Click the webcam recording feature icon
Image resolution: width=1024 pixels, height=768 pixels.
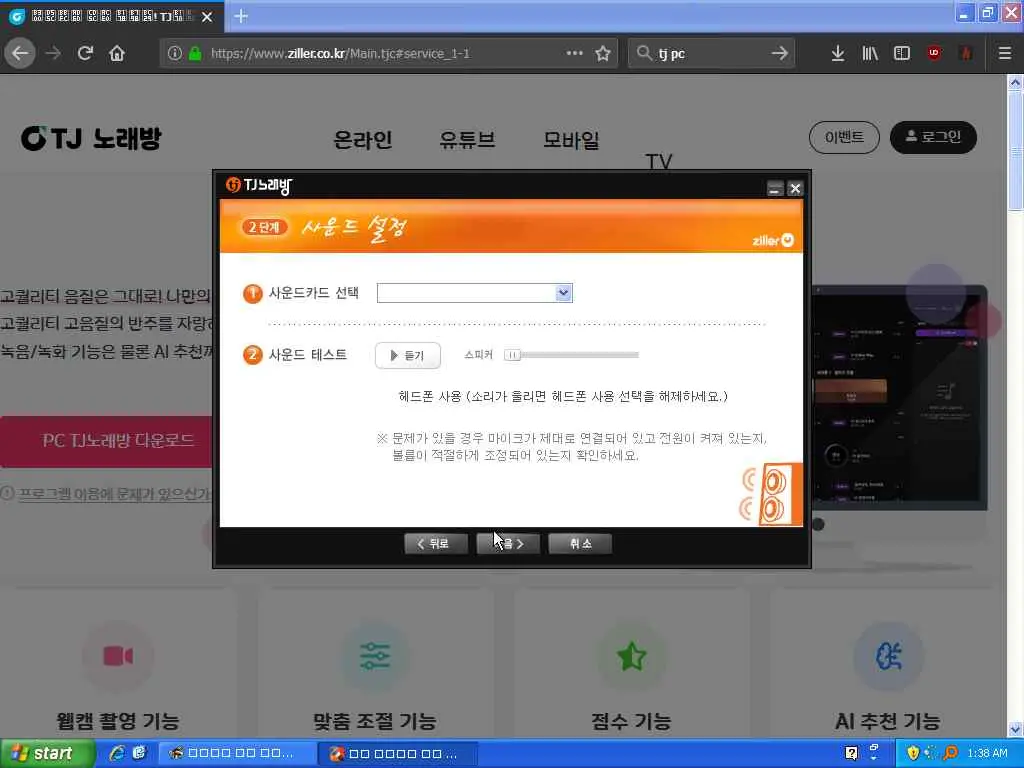click(118, 656)
